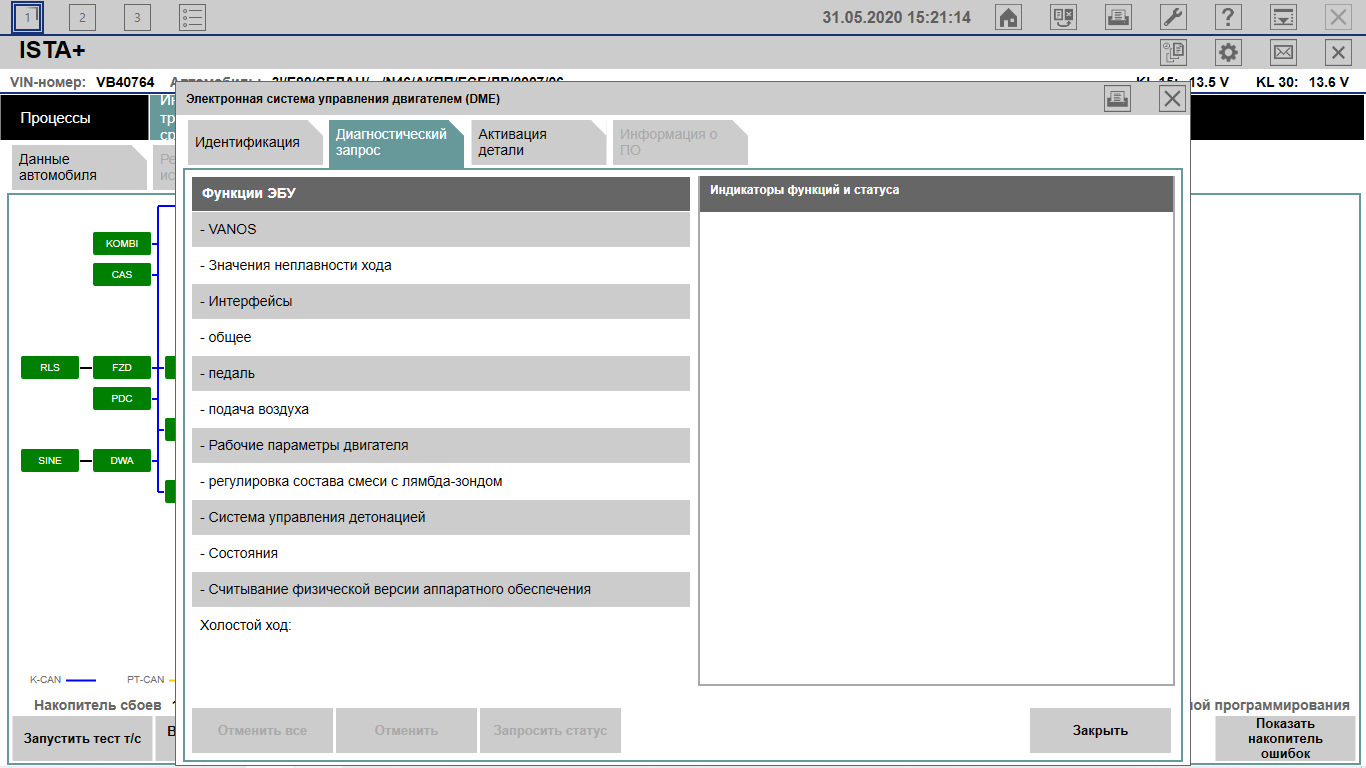The image size is (1366, 768).
Task: Click Запустить тест т/с button
Action: pyautogui.click(x=82, y=739)
